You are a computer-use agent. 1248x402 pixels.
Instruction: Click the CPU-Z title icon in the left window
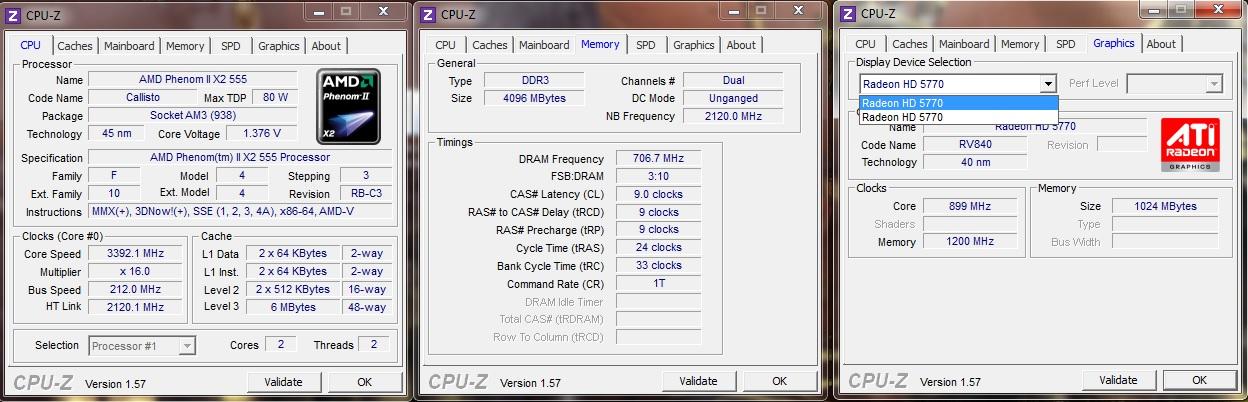14,13
